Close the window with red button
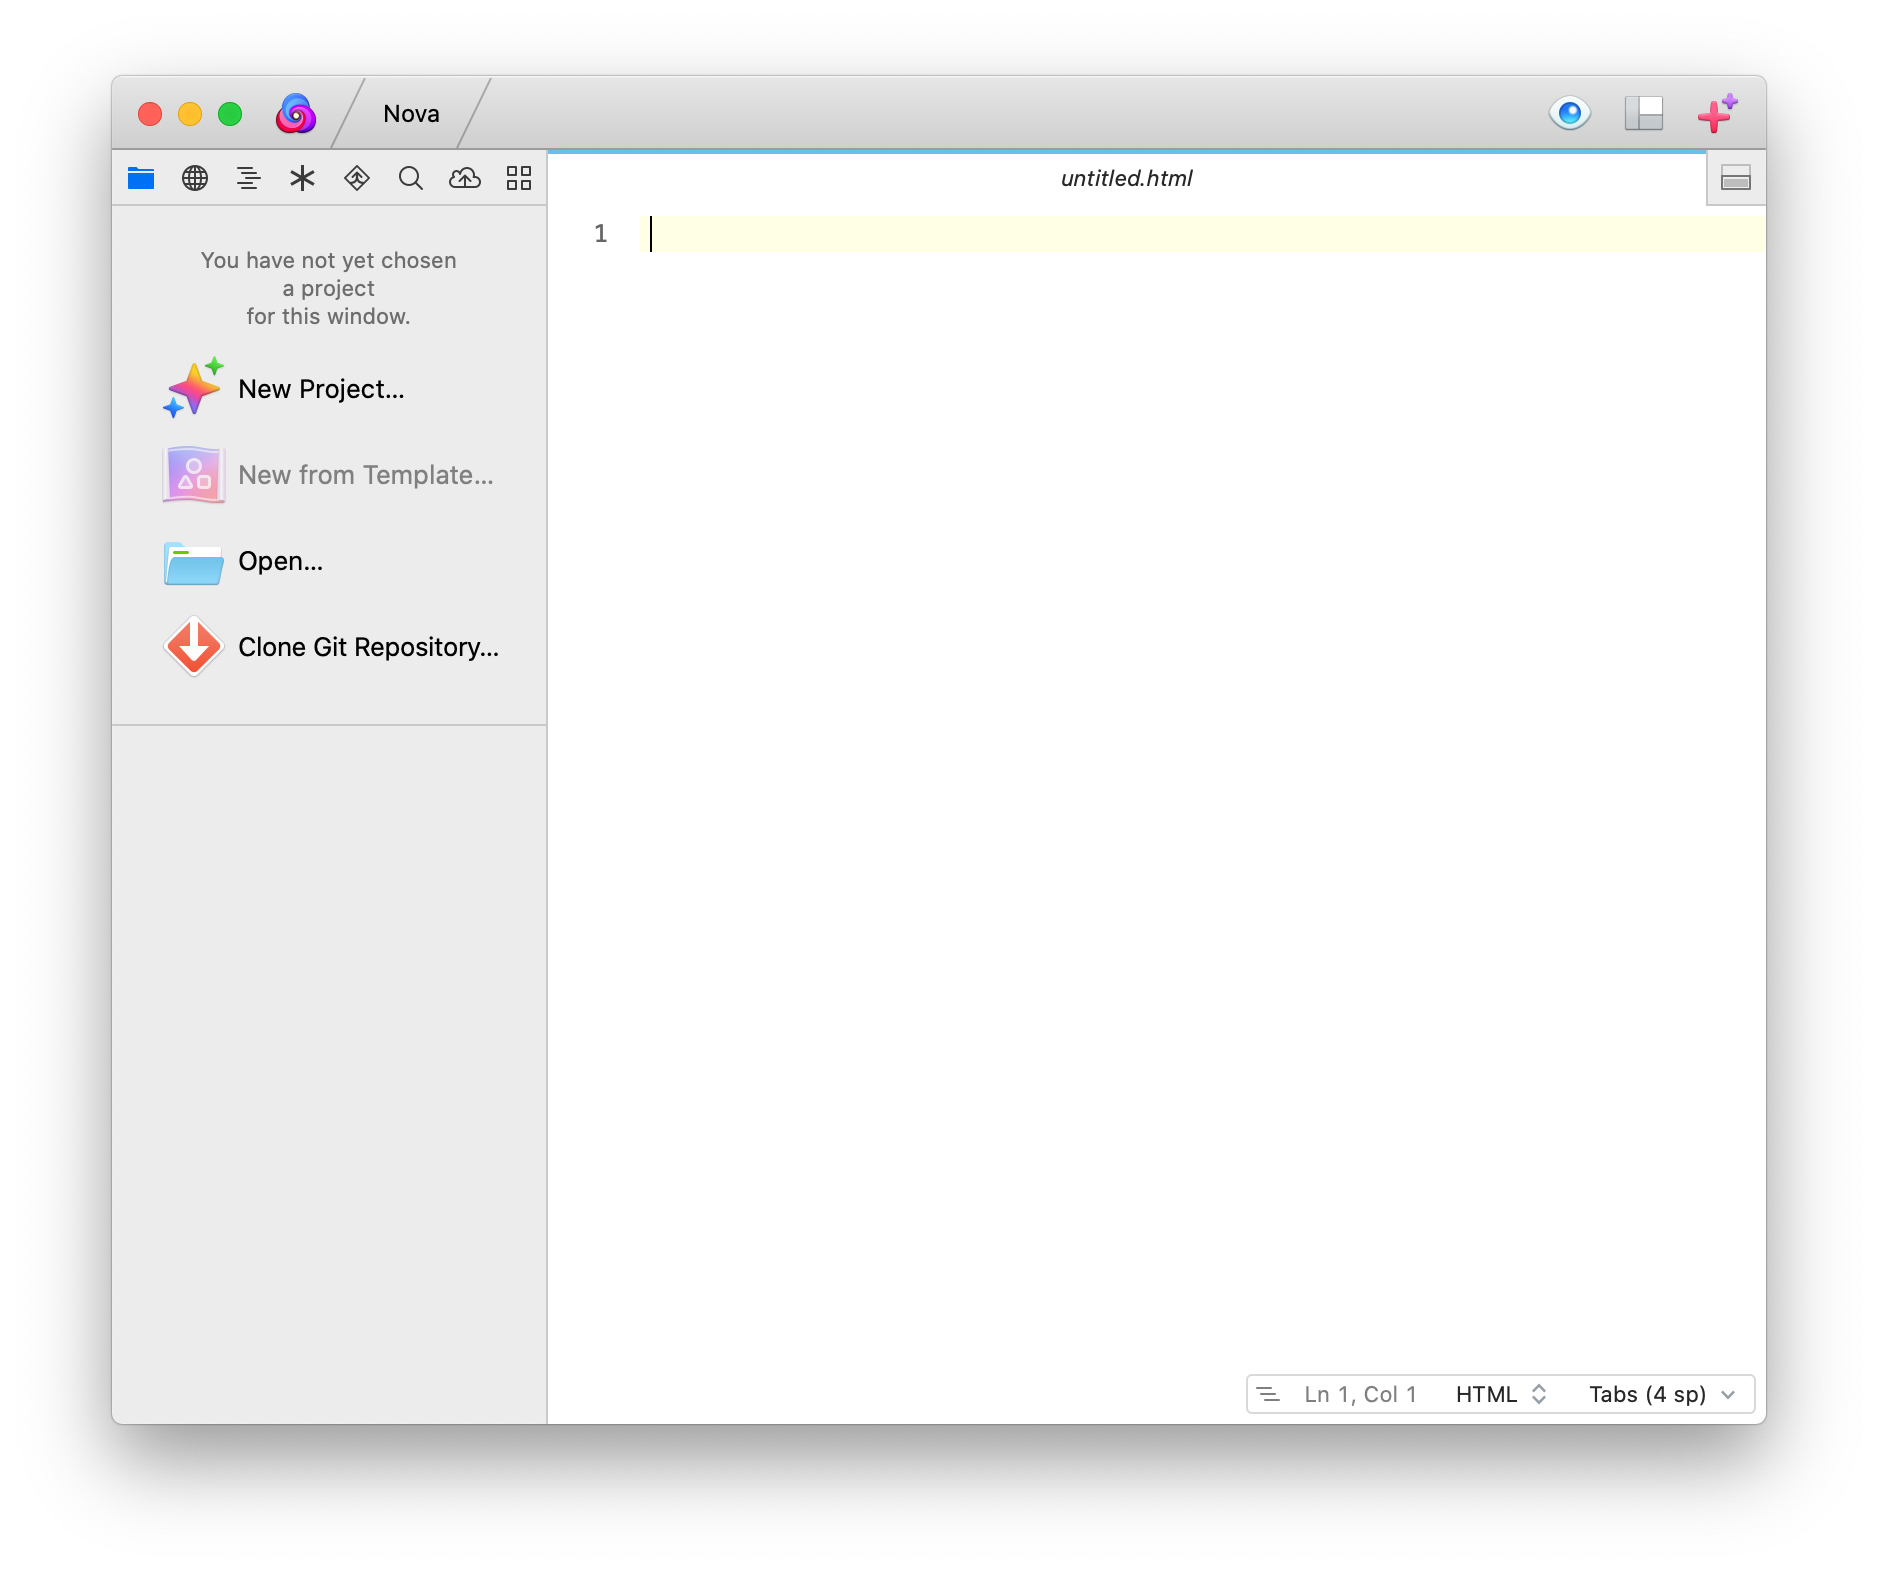Viewport: 1878px width, 1572px height. tap(150, 114)
